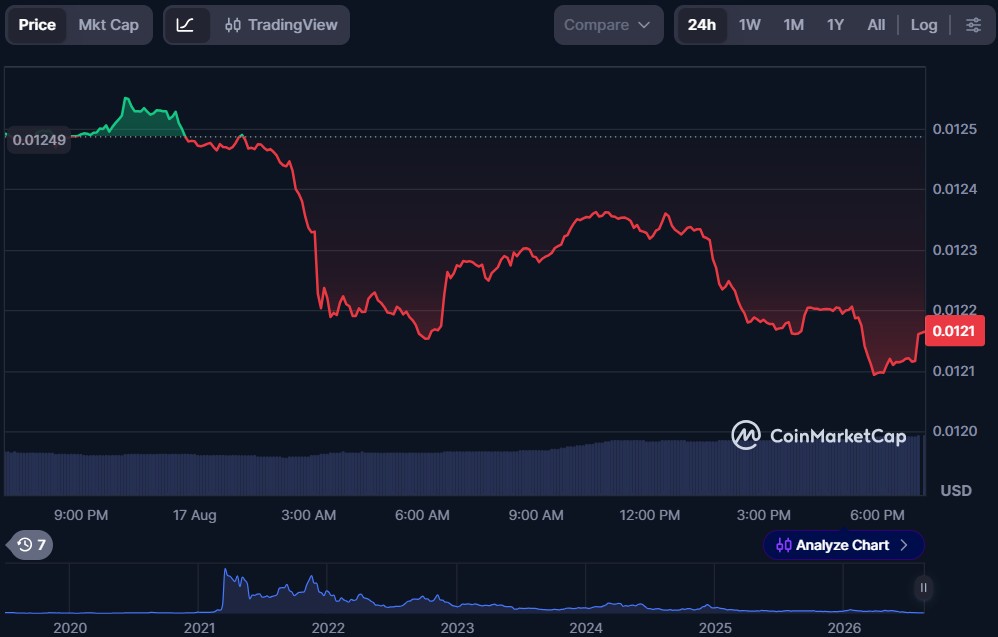Click the 3:00 AM time axis label
998x637 pixels.
click(309, 515)
